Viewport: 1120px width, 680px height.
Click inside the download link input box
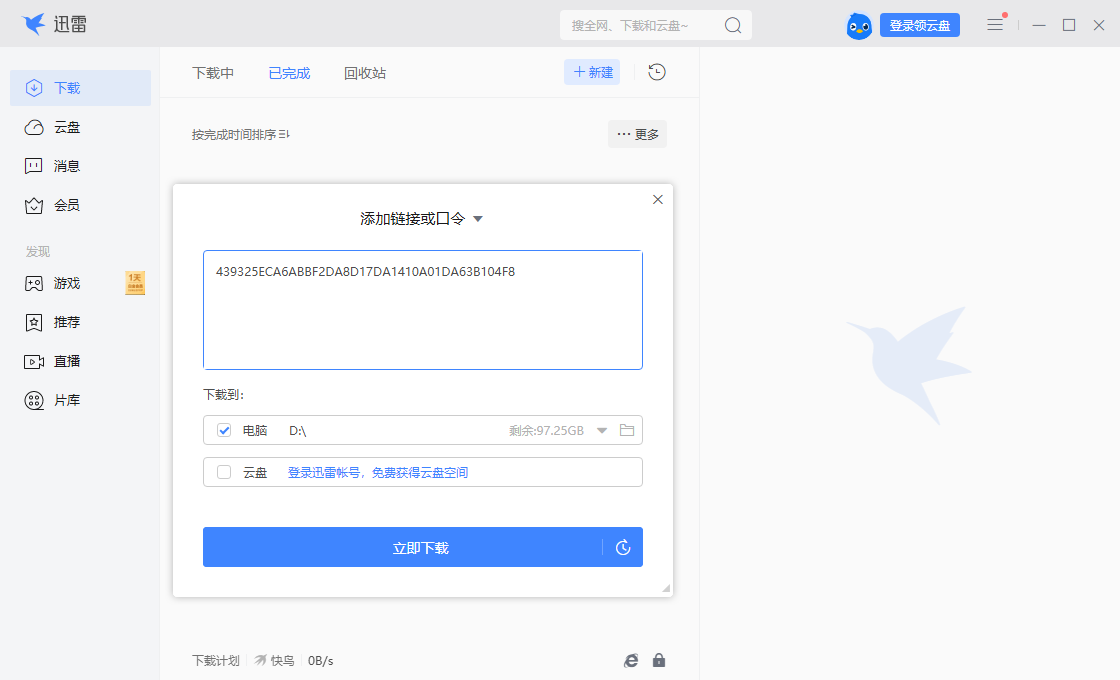pyautogui.click(x=422, y=310)
